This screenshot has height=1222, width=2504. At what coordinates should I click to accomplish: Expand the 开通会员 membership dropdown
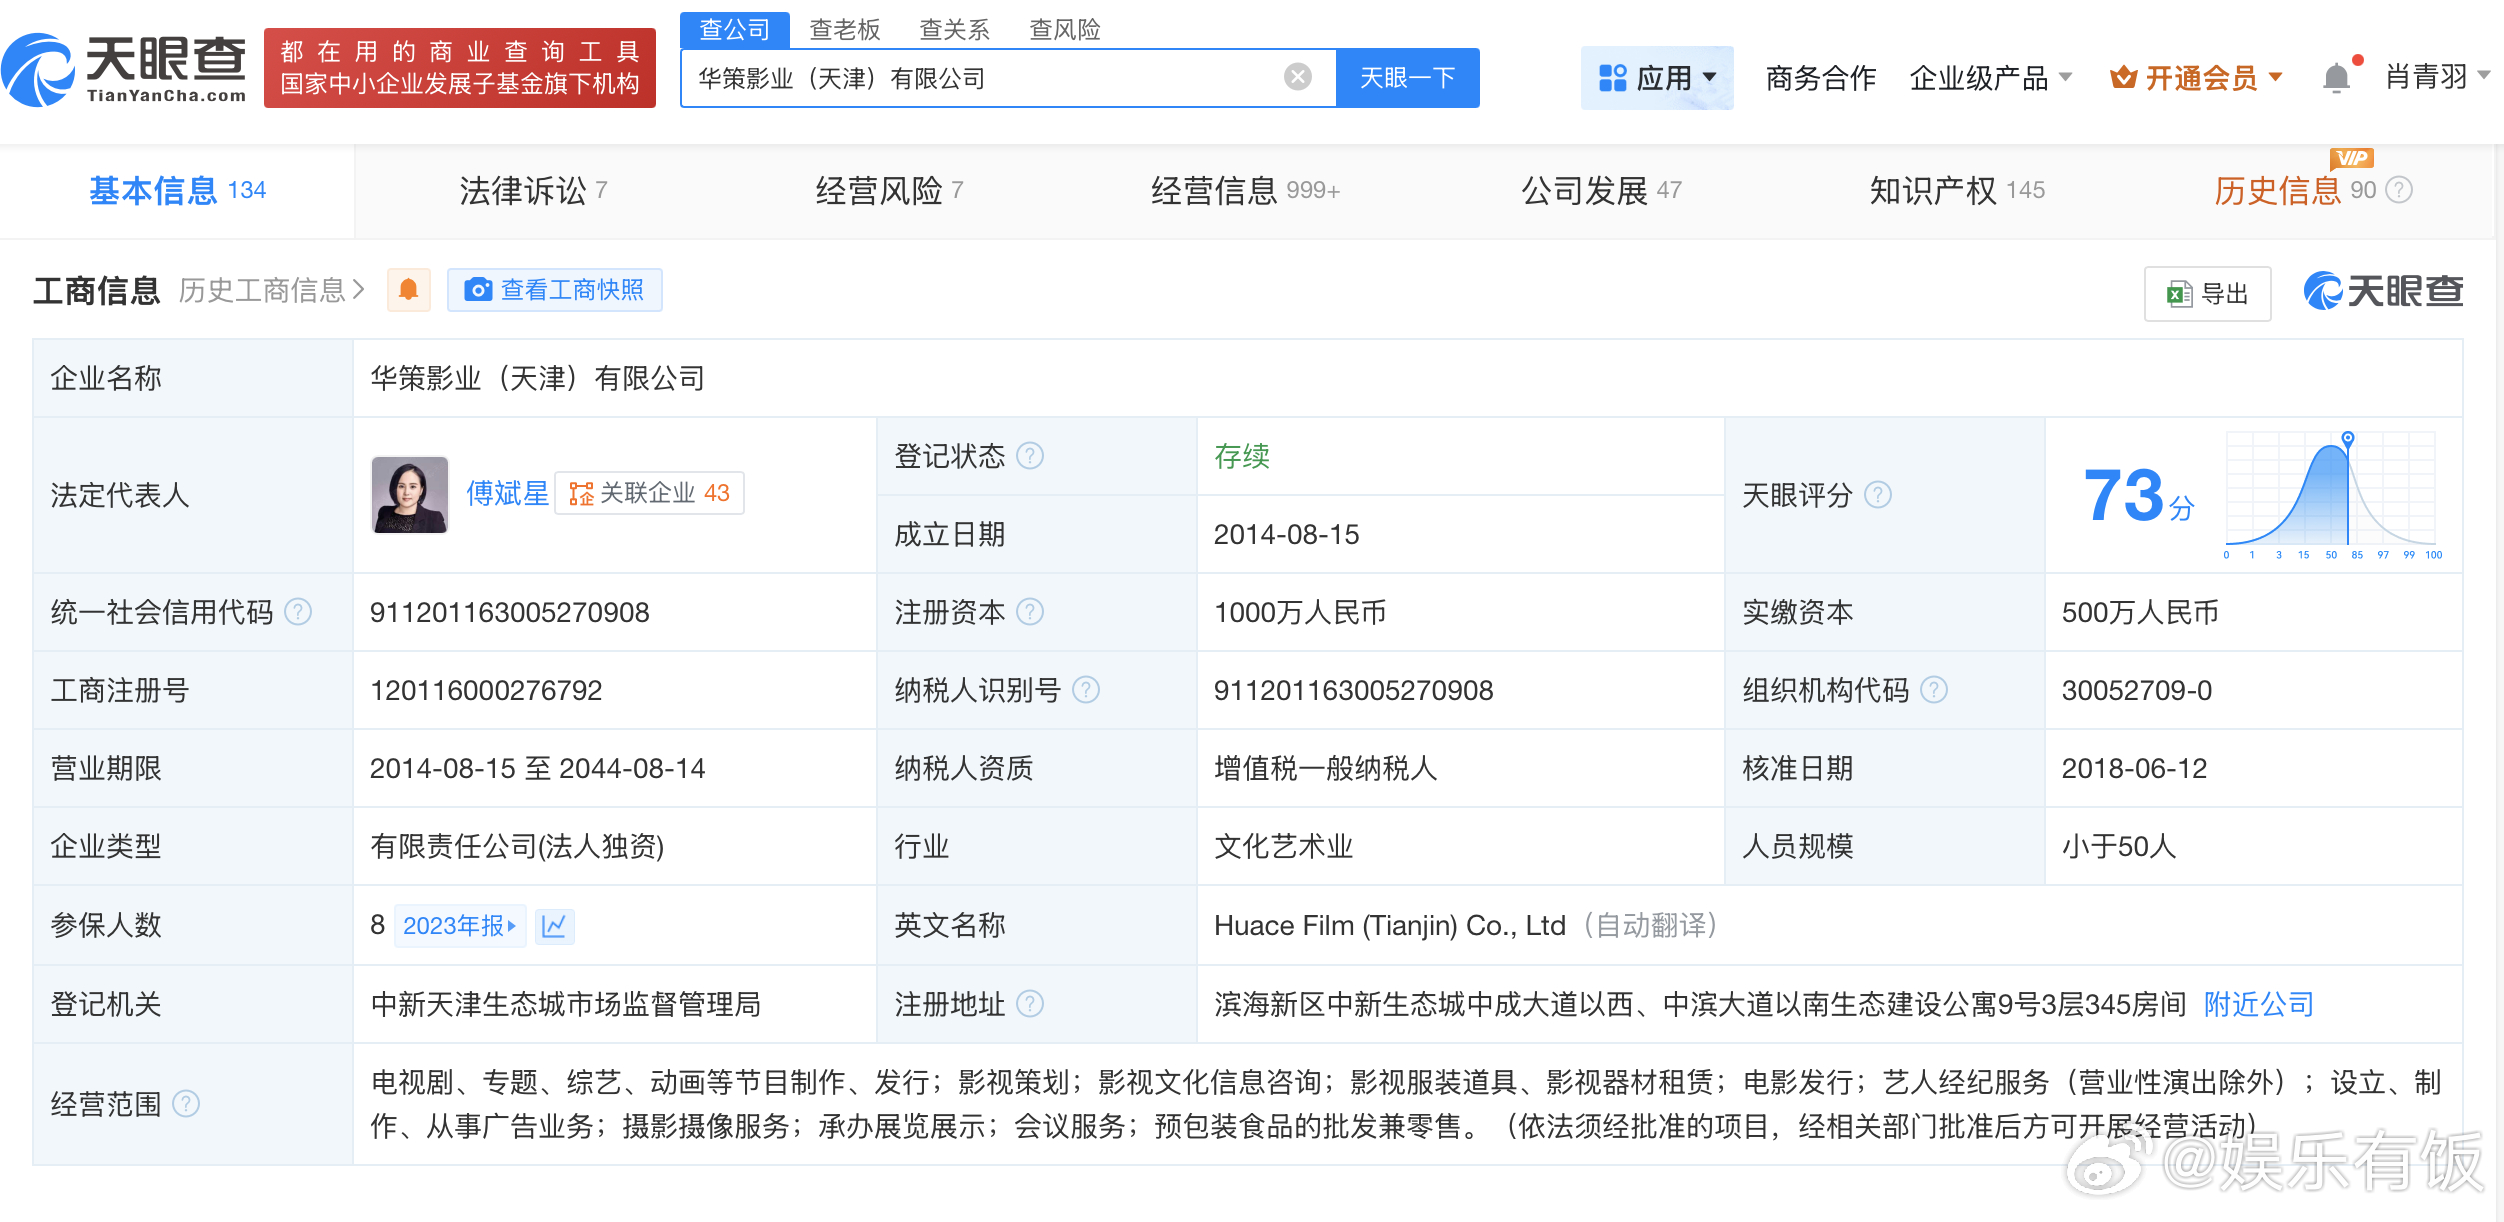2196,78
